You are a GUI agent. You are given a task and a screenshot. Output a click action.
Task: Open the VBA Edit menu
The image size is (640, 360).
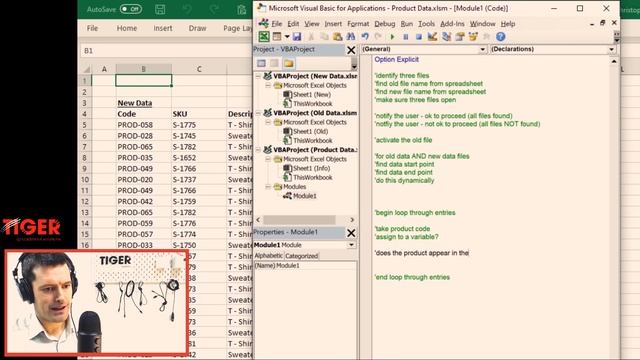coord(293,24)
